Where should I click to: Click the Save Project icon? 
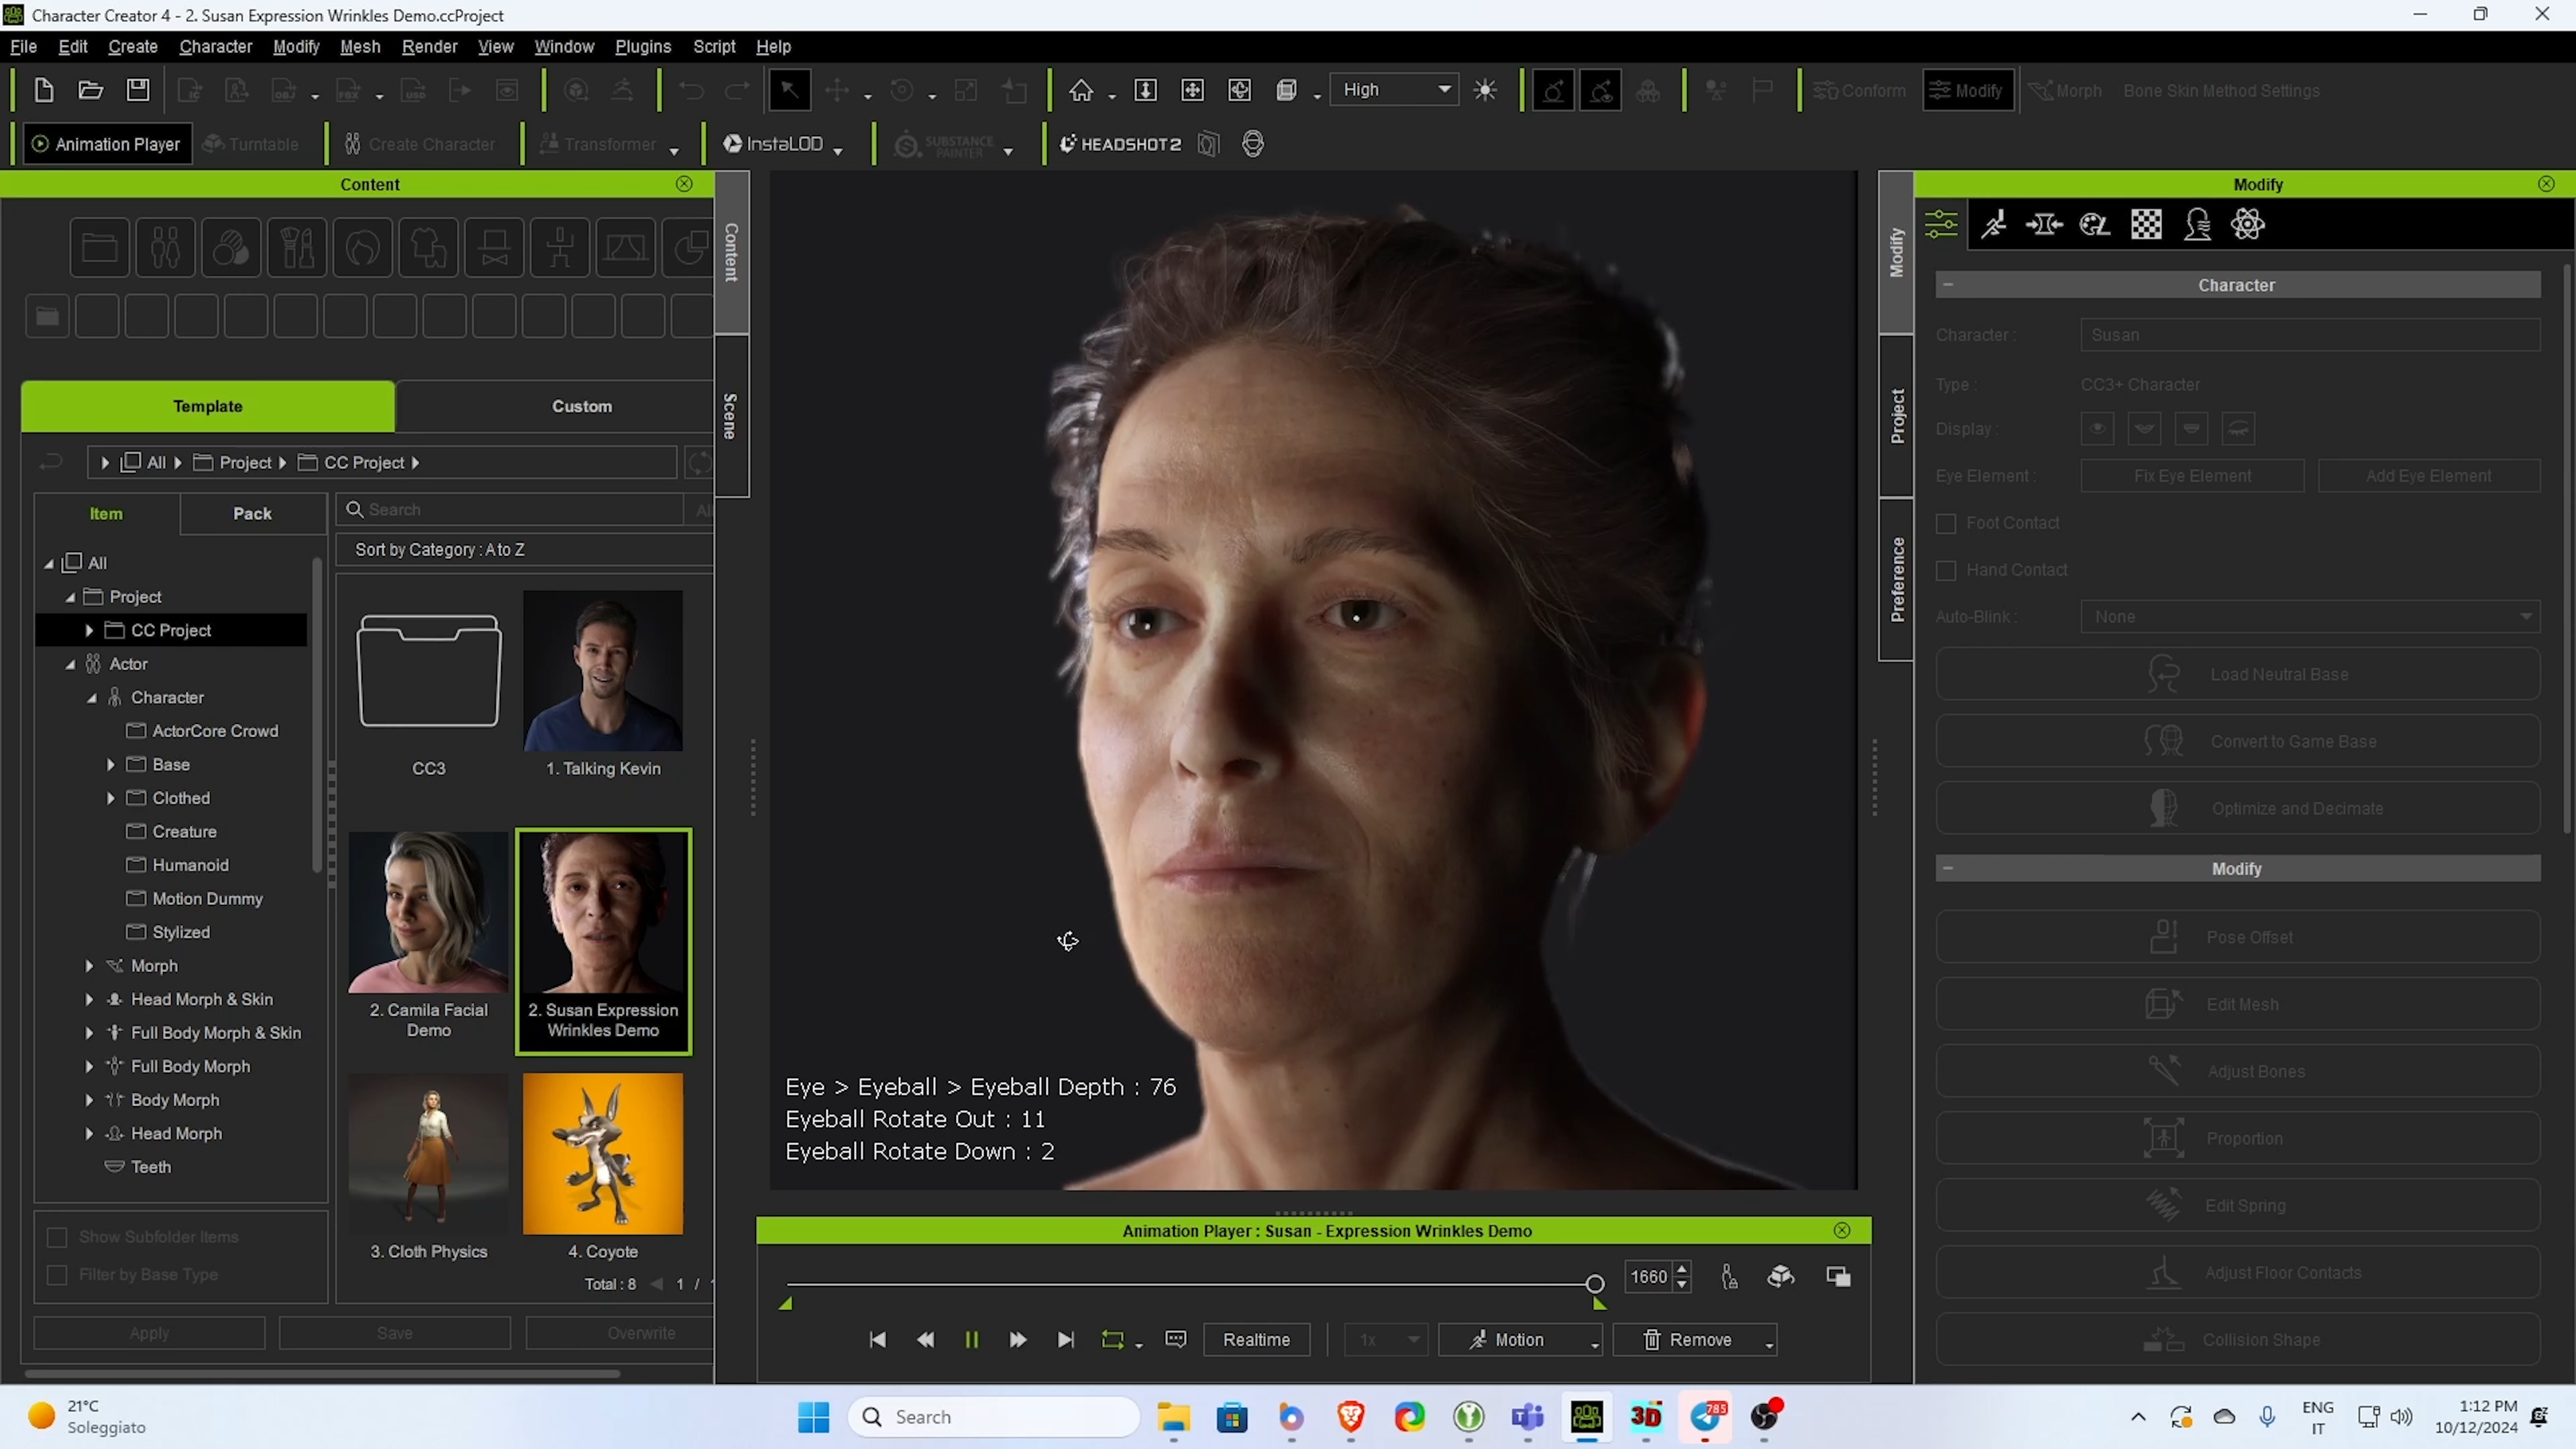[138, 90]
